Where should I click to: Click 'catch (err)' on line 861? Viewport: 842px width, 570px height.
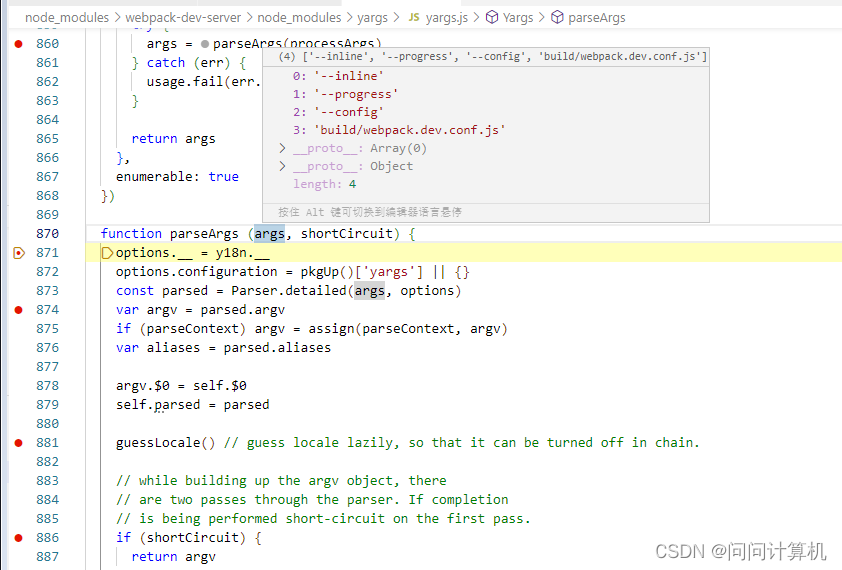tap(188, 63)
